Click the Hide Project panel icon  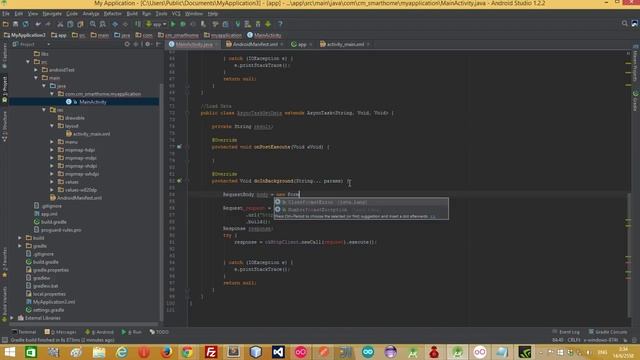158,44
